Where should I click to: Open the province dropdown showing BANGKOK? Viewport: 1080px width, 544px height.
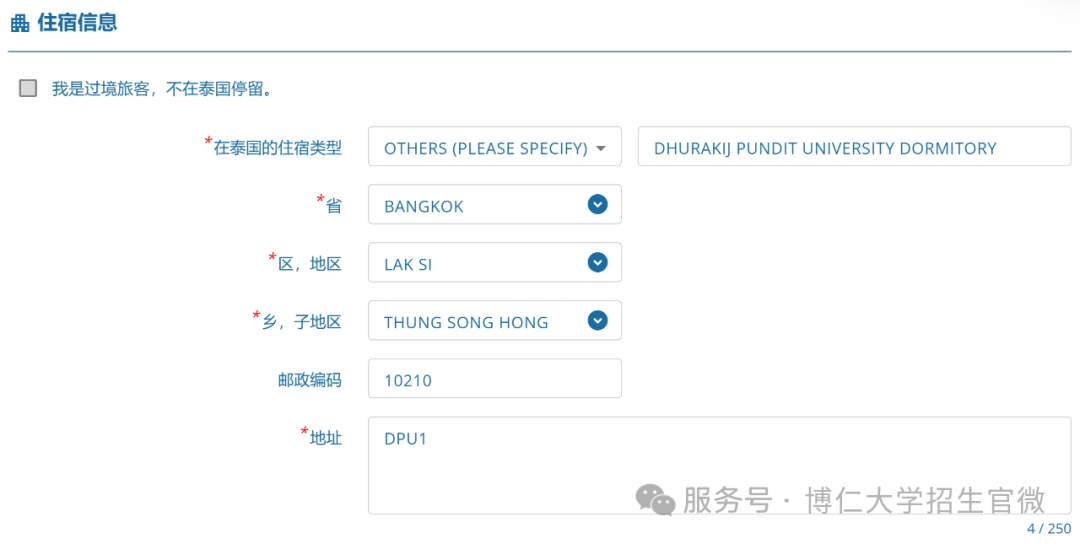pyautogui.click(x=495, y=204)
